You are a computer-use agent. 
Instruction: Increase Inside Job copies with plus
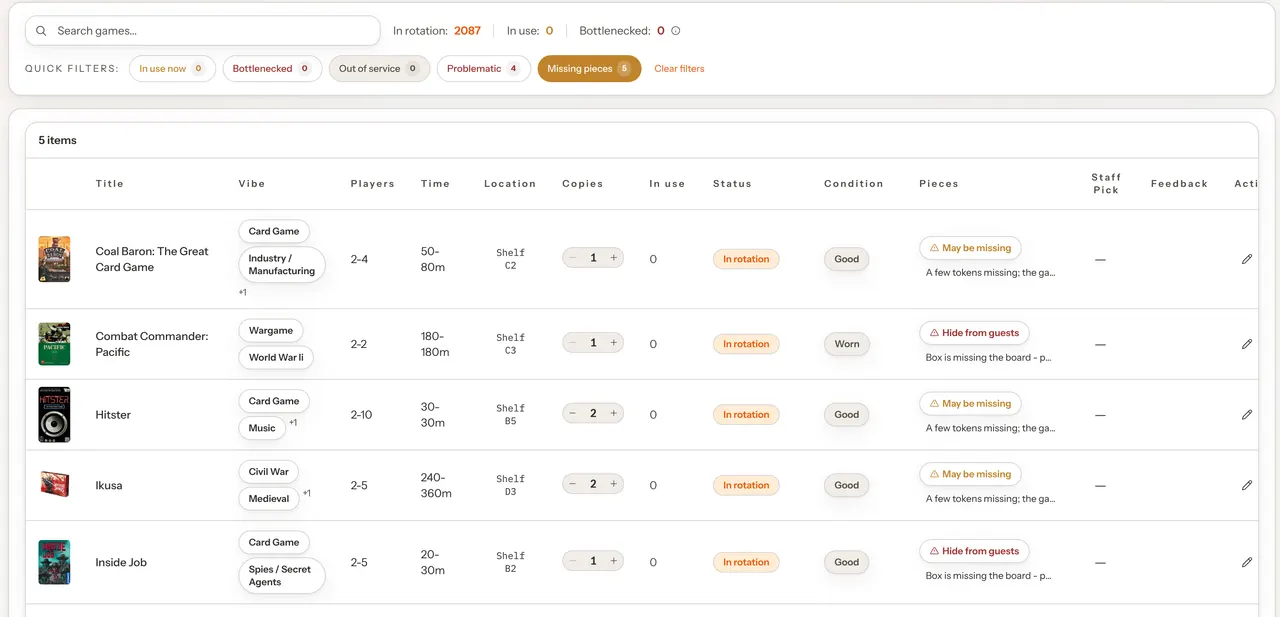pyautogui.click(x=614, y=561)
